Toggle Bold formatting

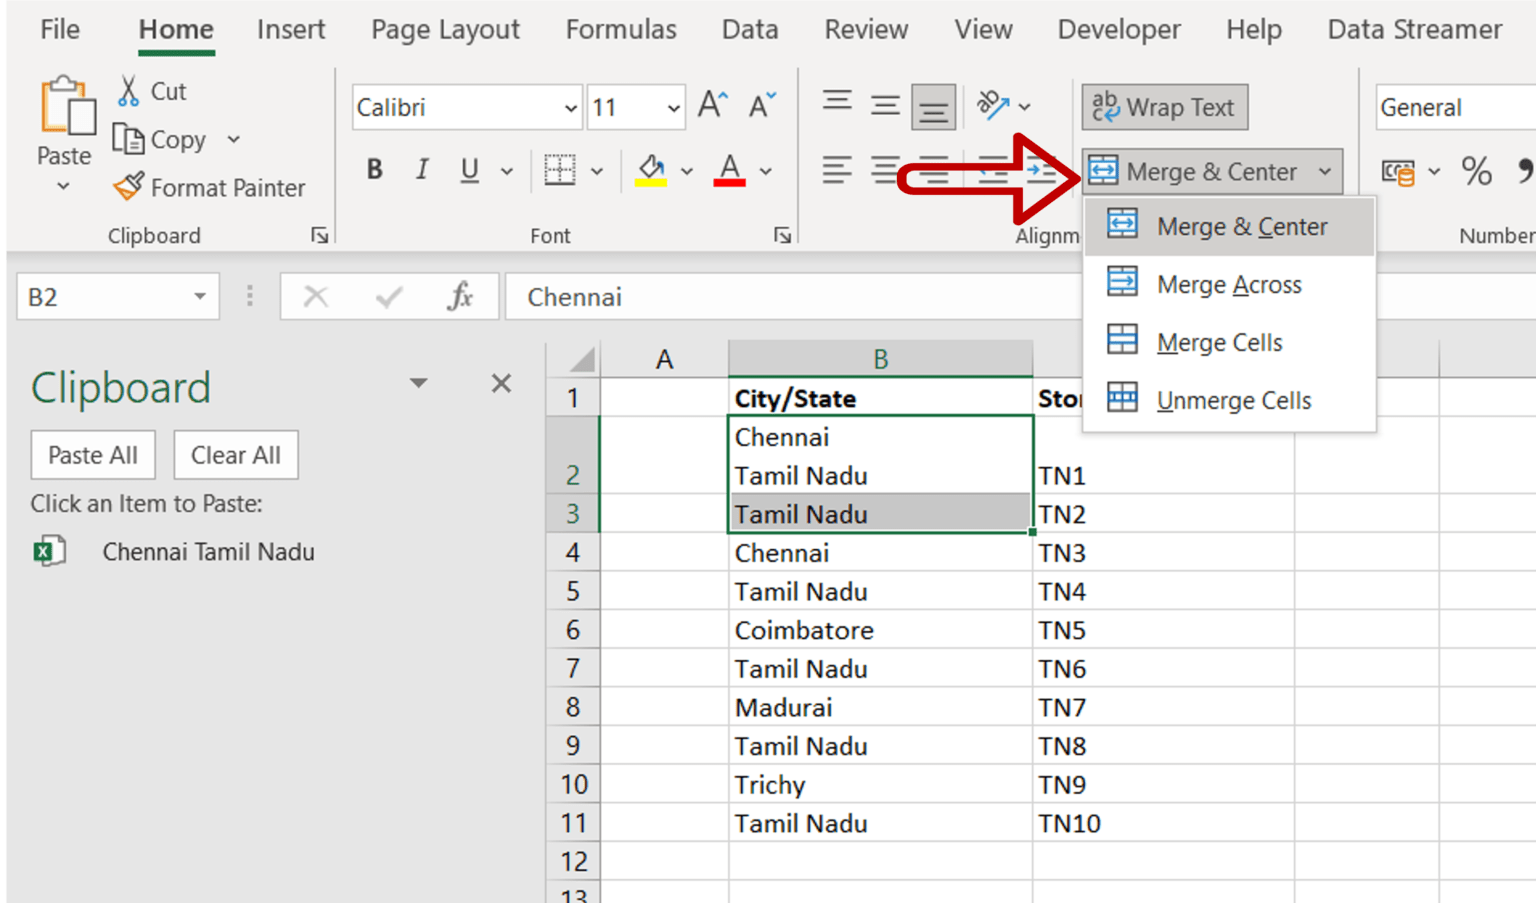coord(374,170)
